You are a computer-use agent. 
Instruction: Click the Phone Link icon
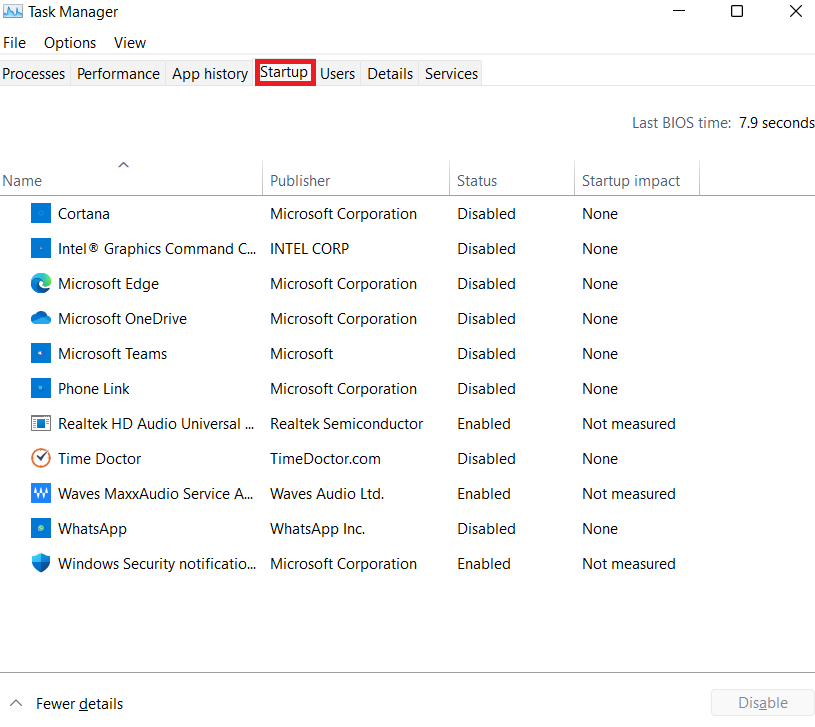click(41, 388)
